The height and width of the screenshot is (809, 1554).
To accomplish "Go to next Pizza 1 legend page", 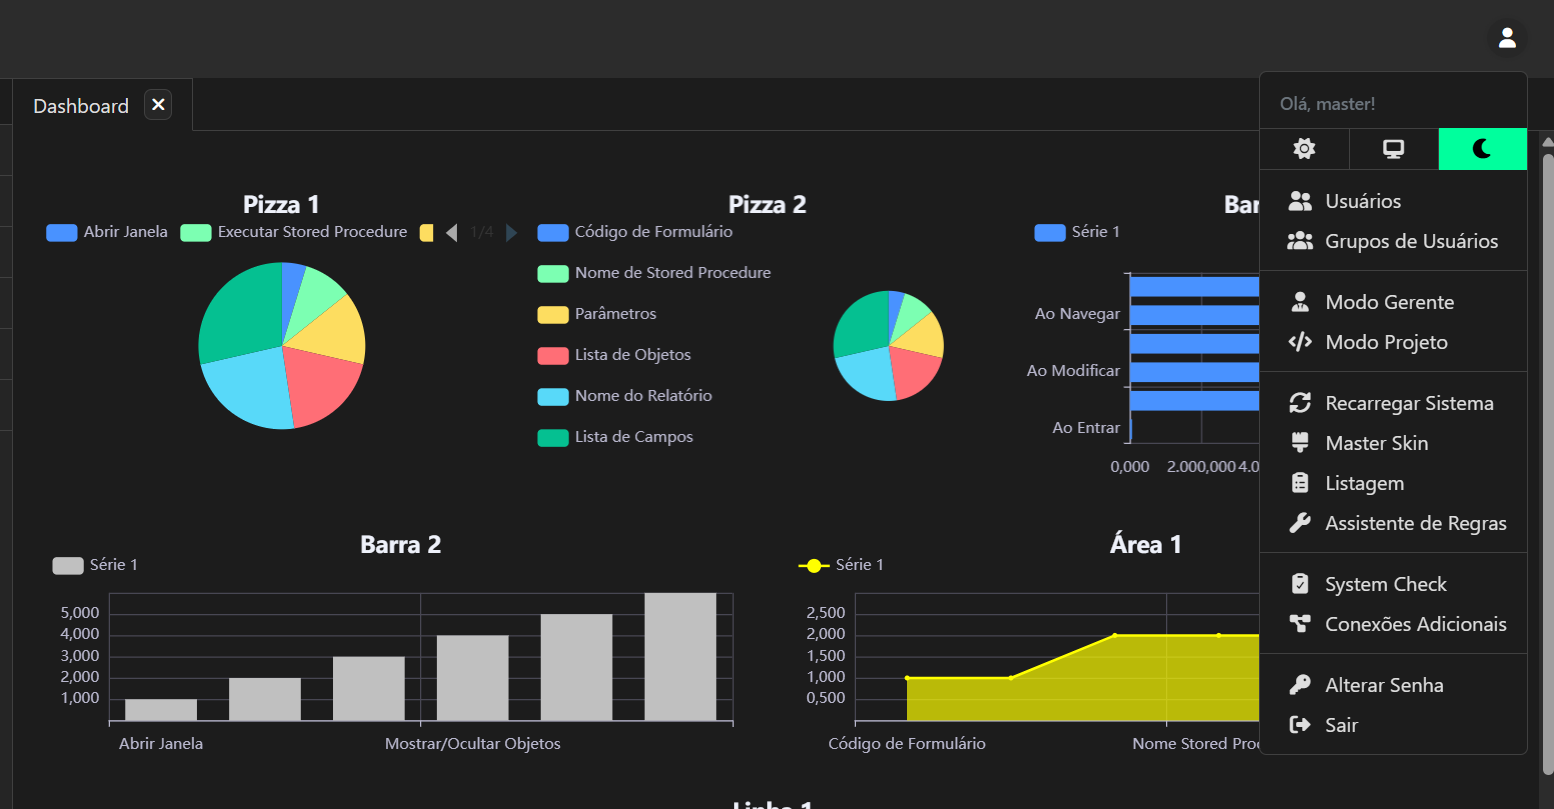I will [x=512, y=232].
